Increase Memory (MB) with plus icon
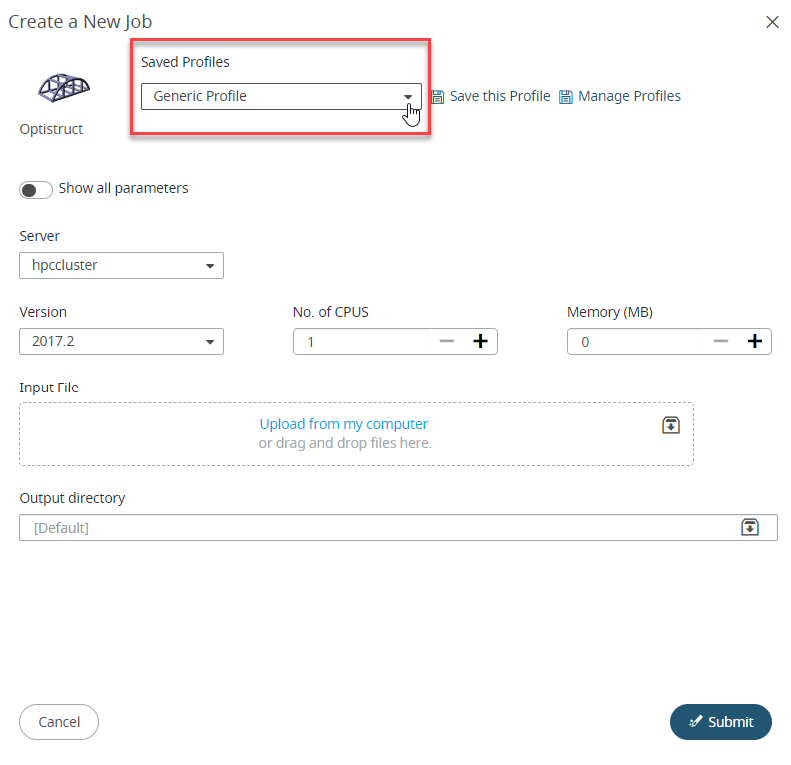This screenshot has height=765, width=791. pos(754,342)
